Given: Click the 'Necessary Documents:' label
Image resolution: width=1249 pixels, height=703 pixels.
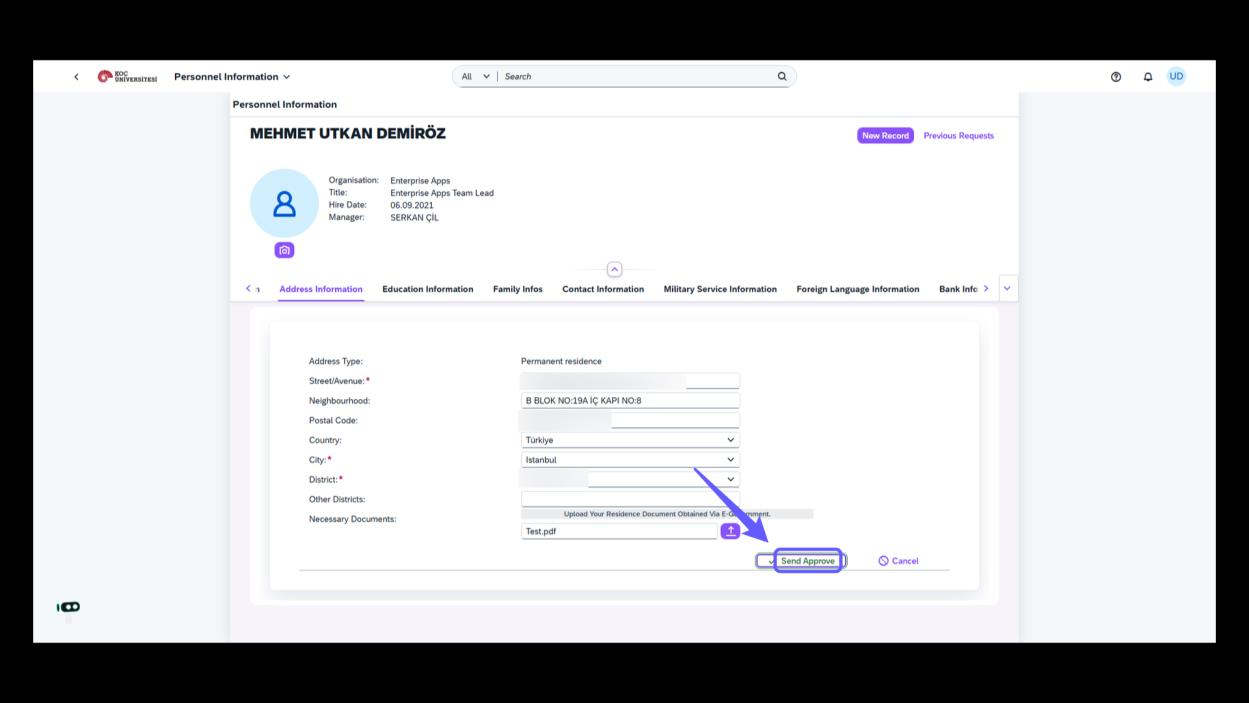Looking at the screenshot, I should 353,519.
